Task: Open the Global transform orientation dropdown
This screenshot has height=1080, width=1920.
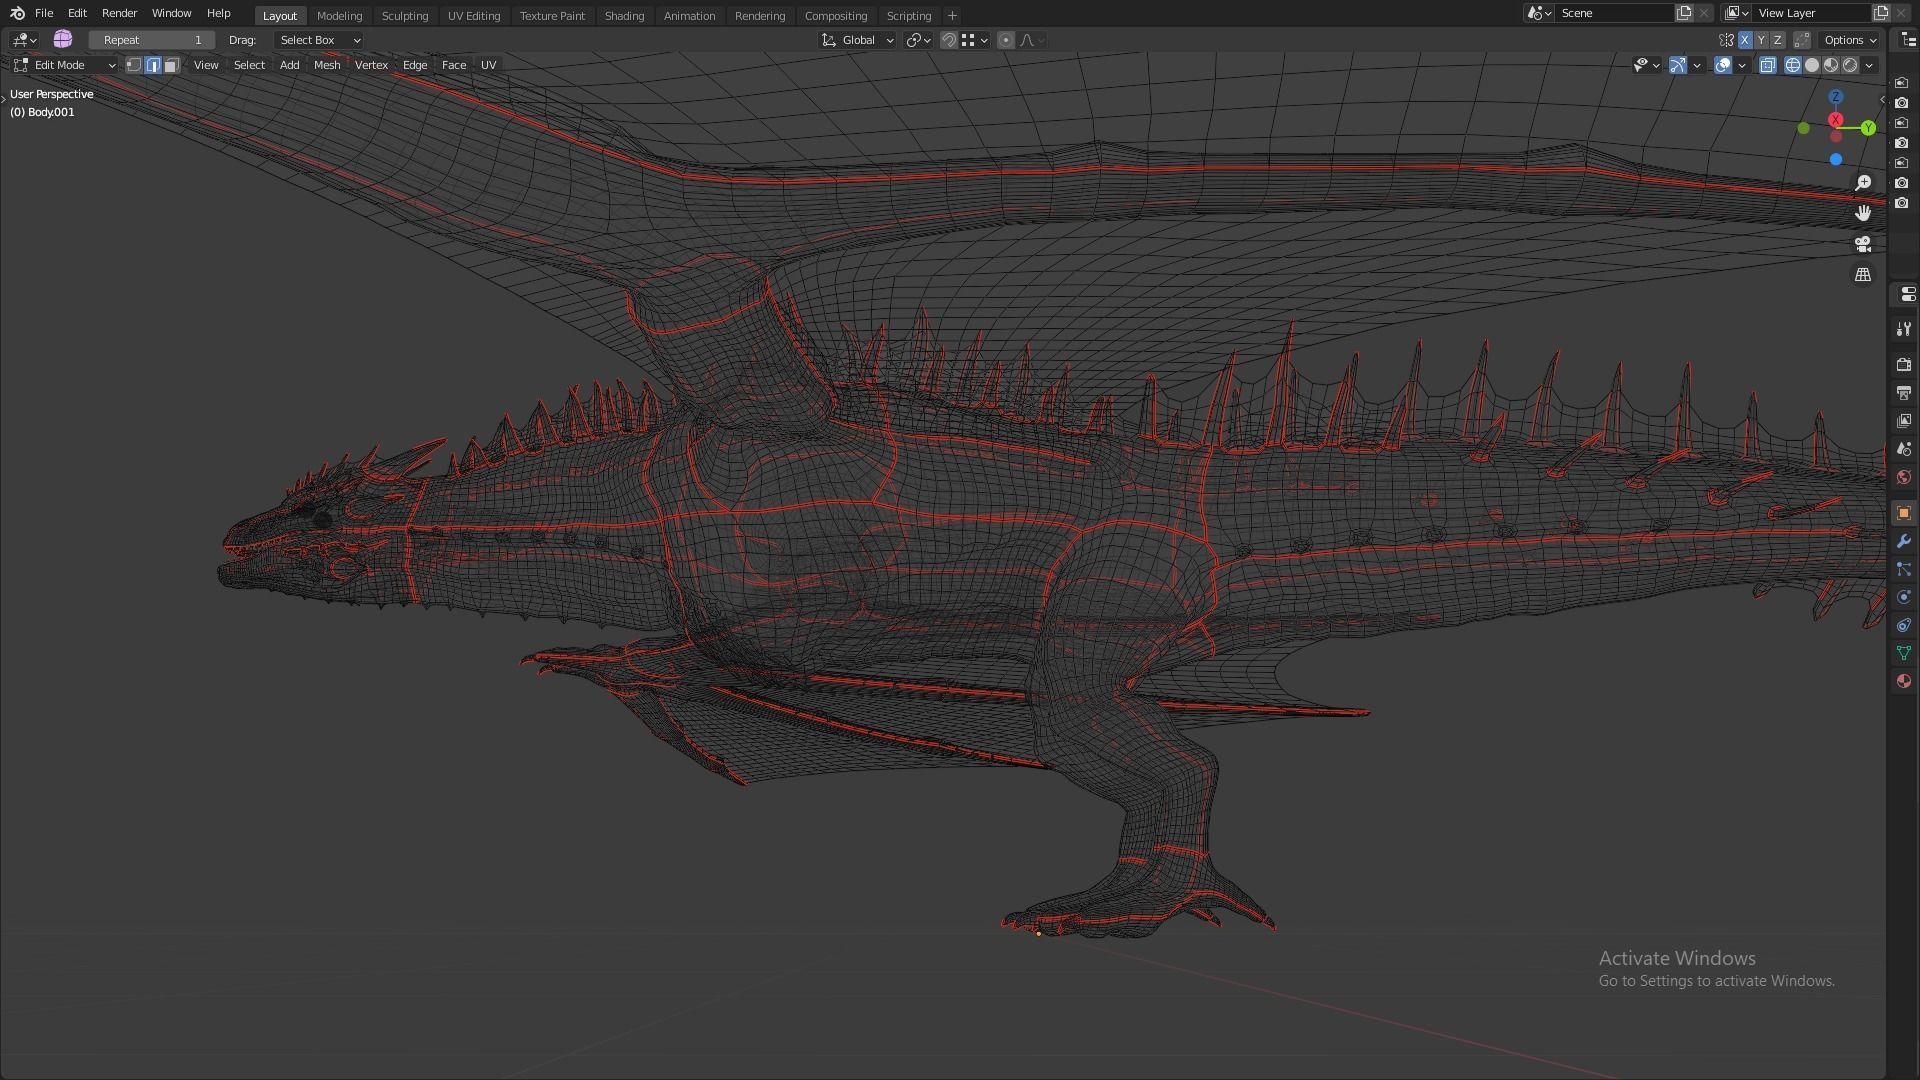Action: pyautogui.click(x=857, y=40)
